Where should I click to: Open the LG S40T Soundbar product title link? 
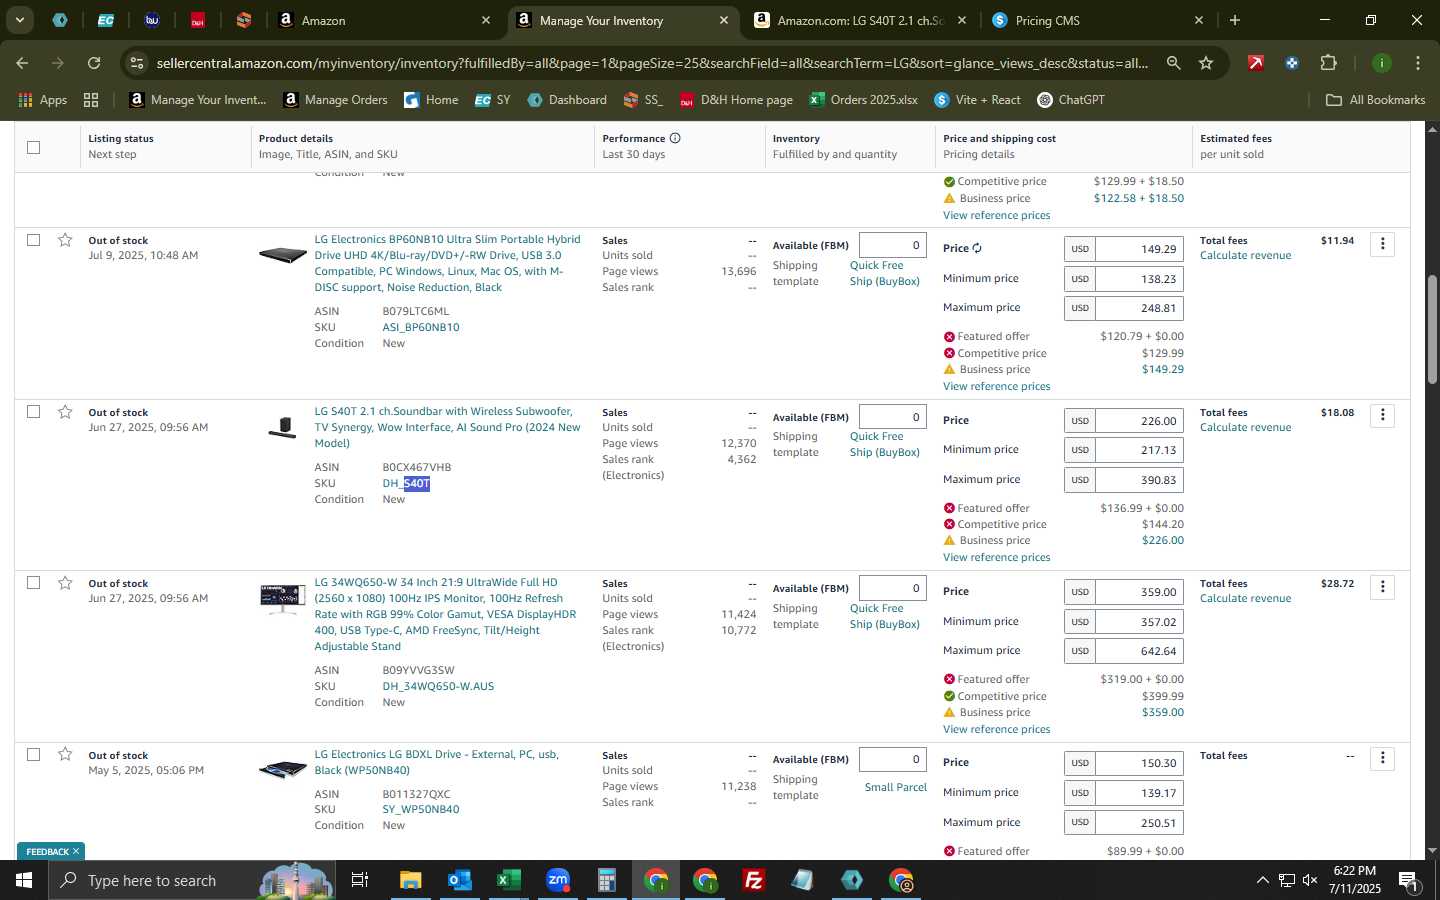[447, 427]
